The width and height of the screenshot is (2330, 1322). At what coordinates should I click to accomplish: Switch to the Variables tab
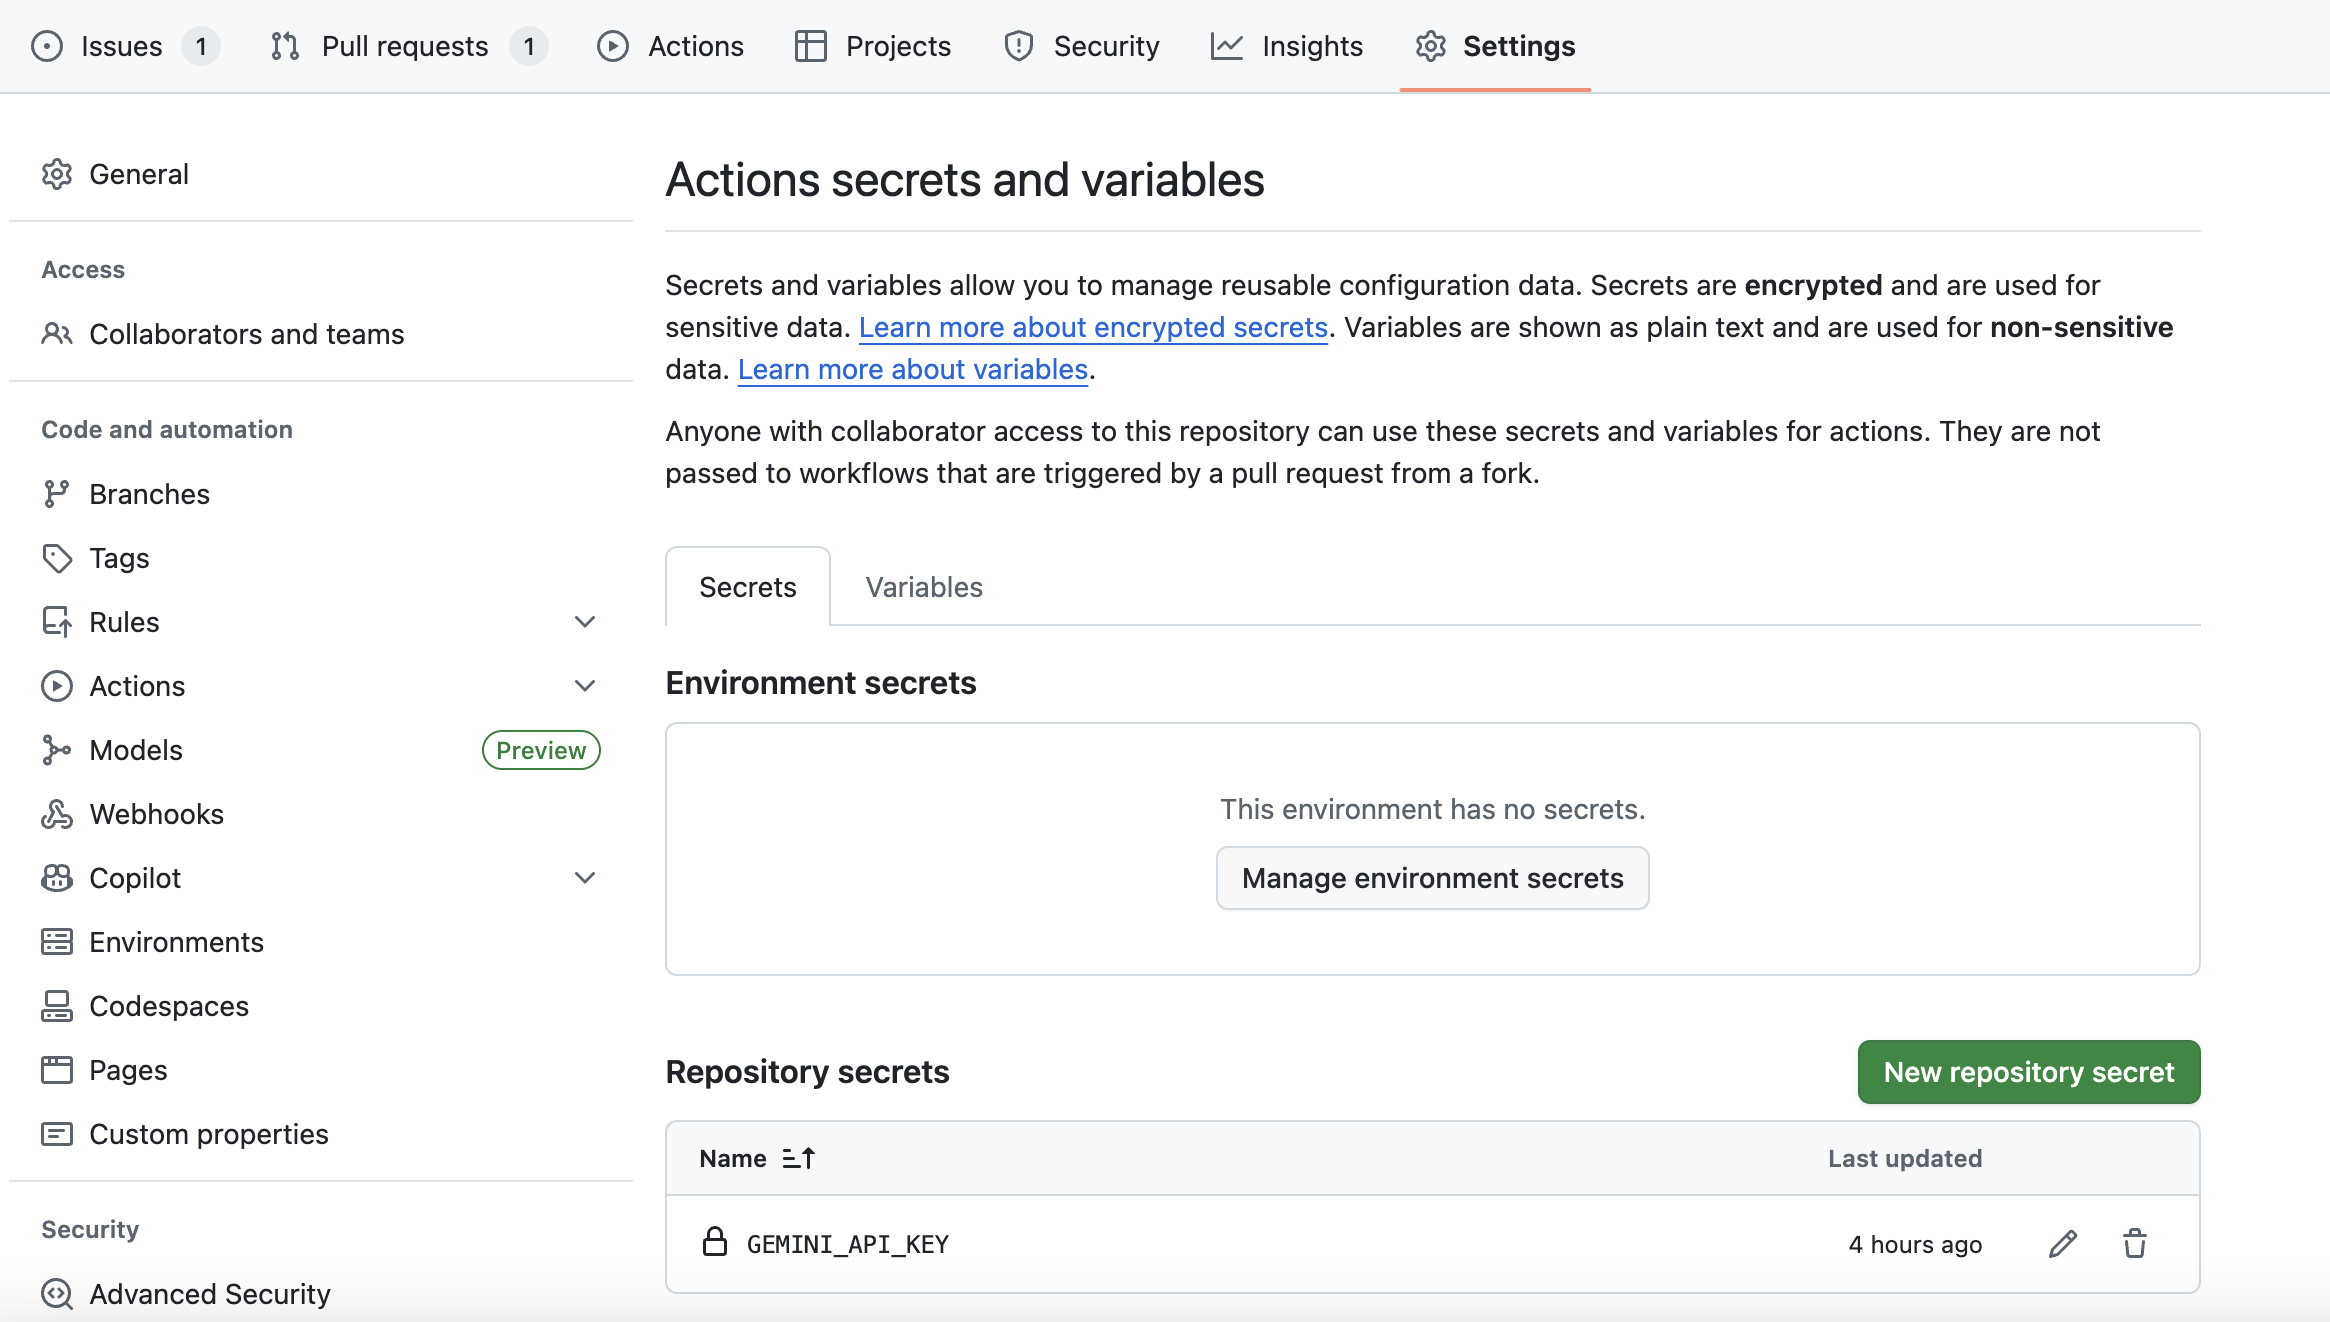point(923,587)
